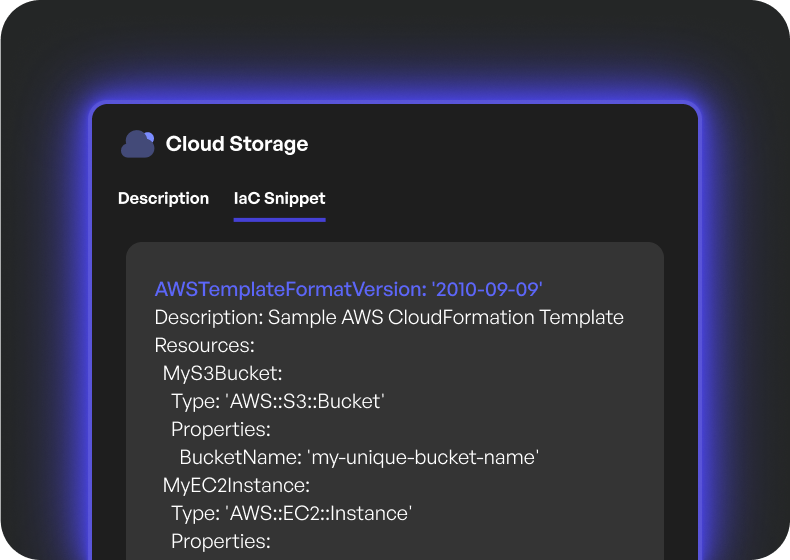Click the cloud icon beside Cloud Storage
This screenshot has height=560, width=790.
(x=138, y=144)
